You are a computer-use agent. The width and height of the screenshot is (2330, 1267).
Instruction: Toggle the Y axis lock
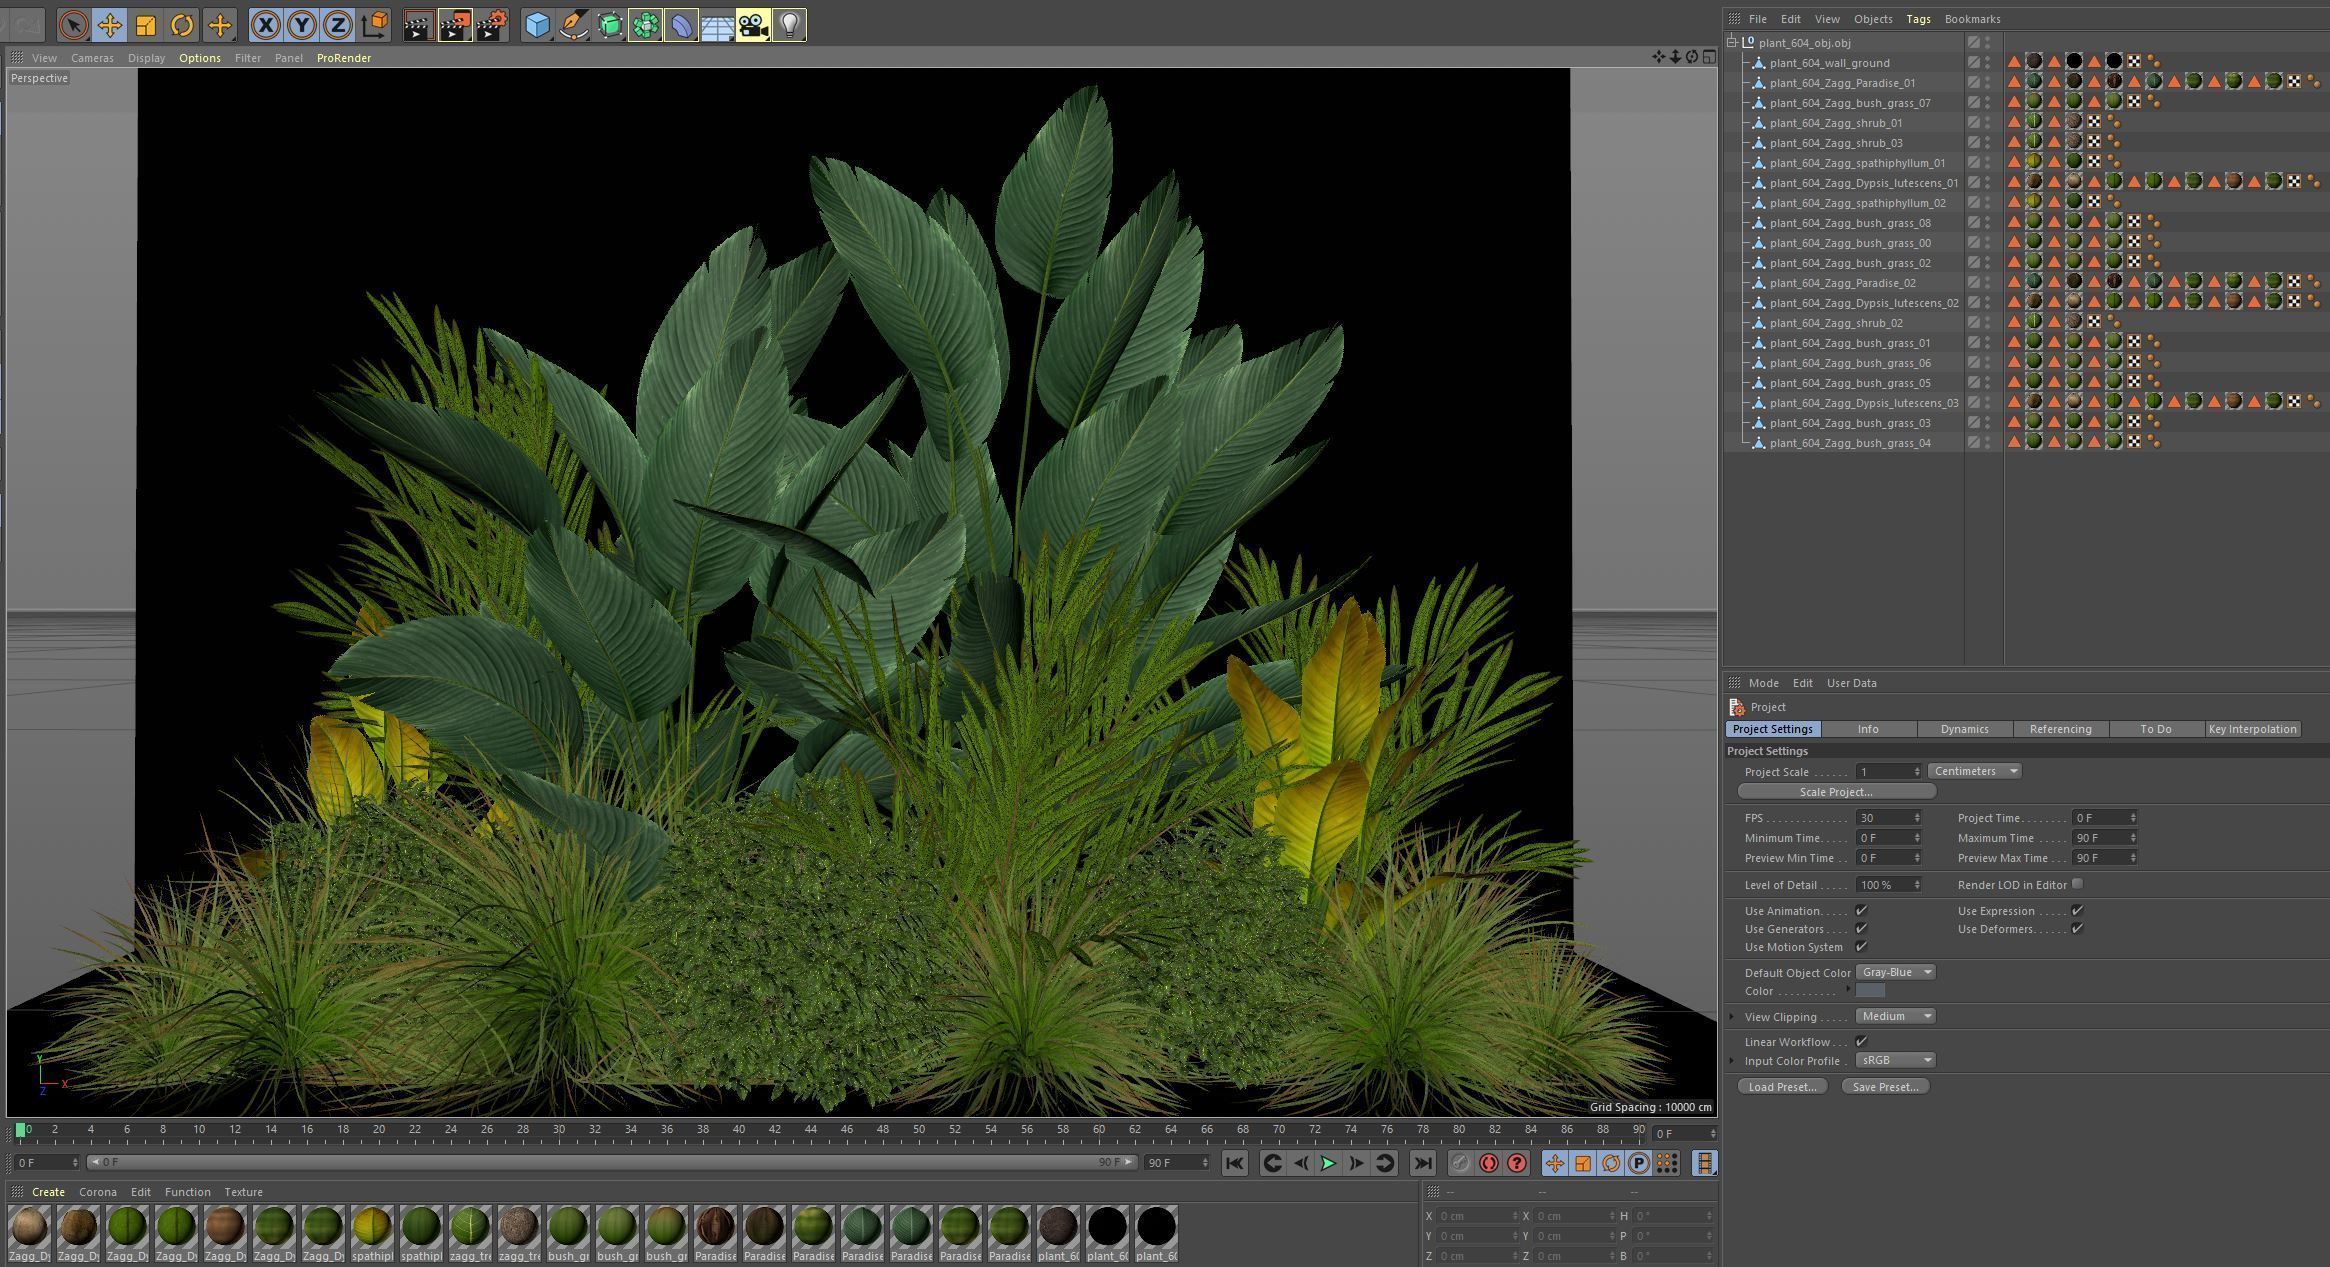[x=302, y=25]
